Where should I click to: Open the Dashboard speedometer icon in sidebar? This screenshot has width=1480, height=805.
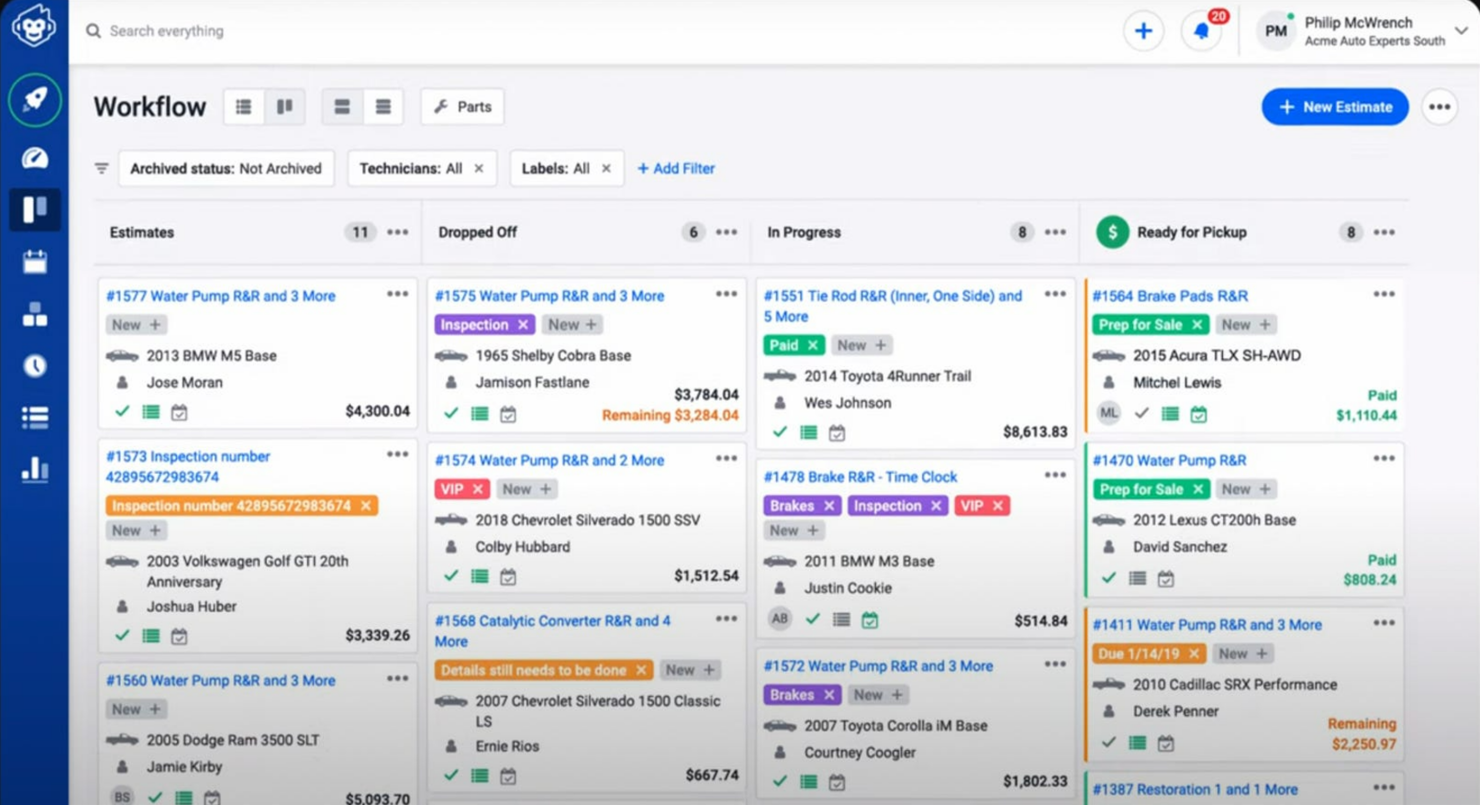[x=35, y=157]
